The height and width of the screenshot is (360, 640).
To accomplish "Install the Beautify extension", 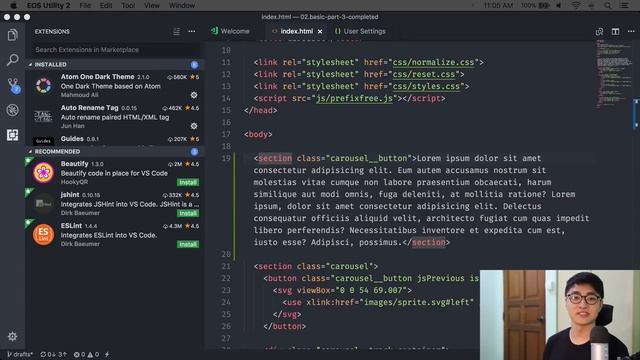I will point(188,182).
